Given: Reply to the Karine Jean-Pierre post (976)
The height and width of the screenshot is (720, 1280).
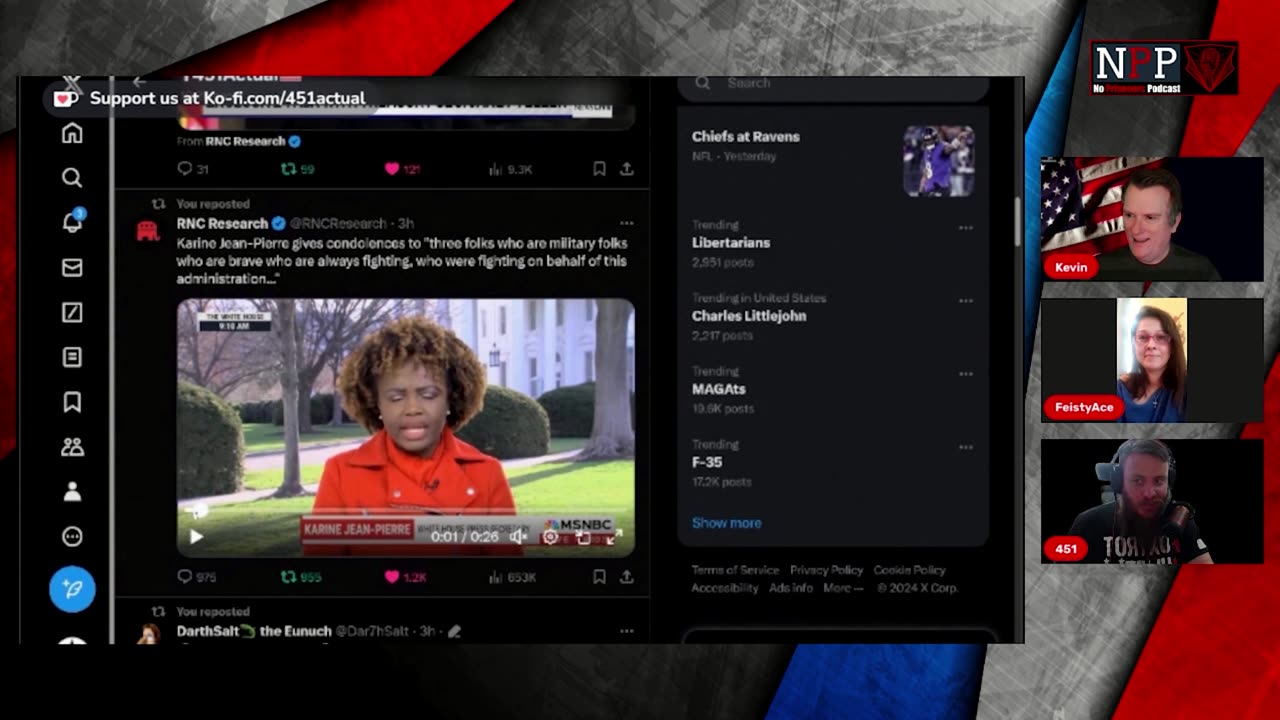Looking at the screenshot, I should point(196,577).
